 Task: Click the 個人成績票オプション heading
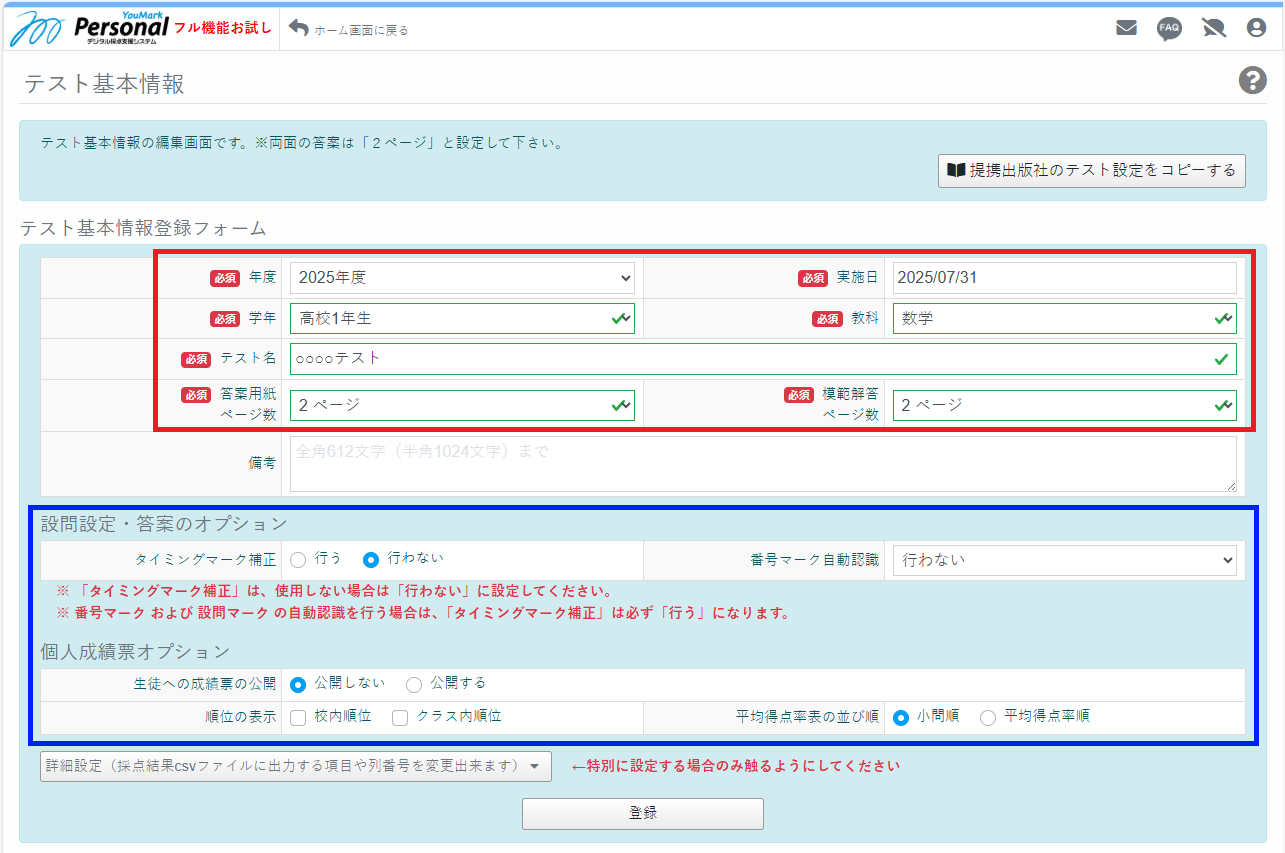pos(135,652)
